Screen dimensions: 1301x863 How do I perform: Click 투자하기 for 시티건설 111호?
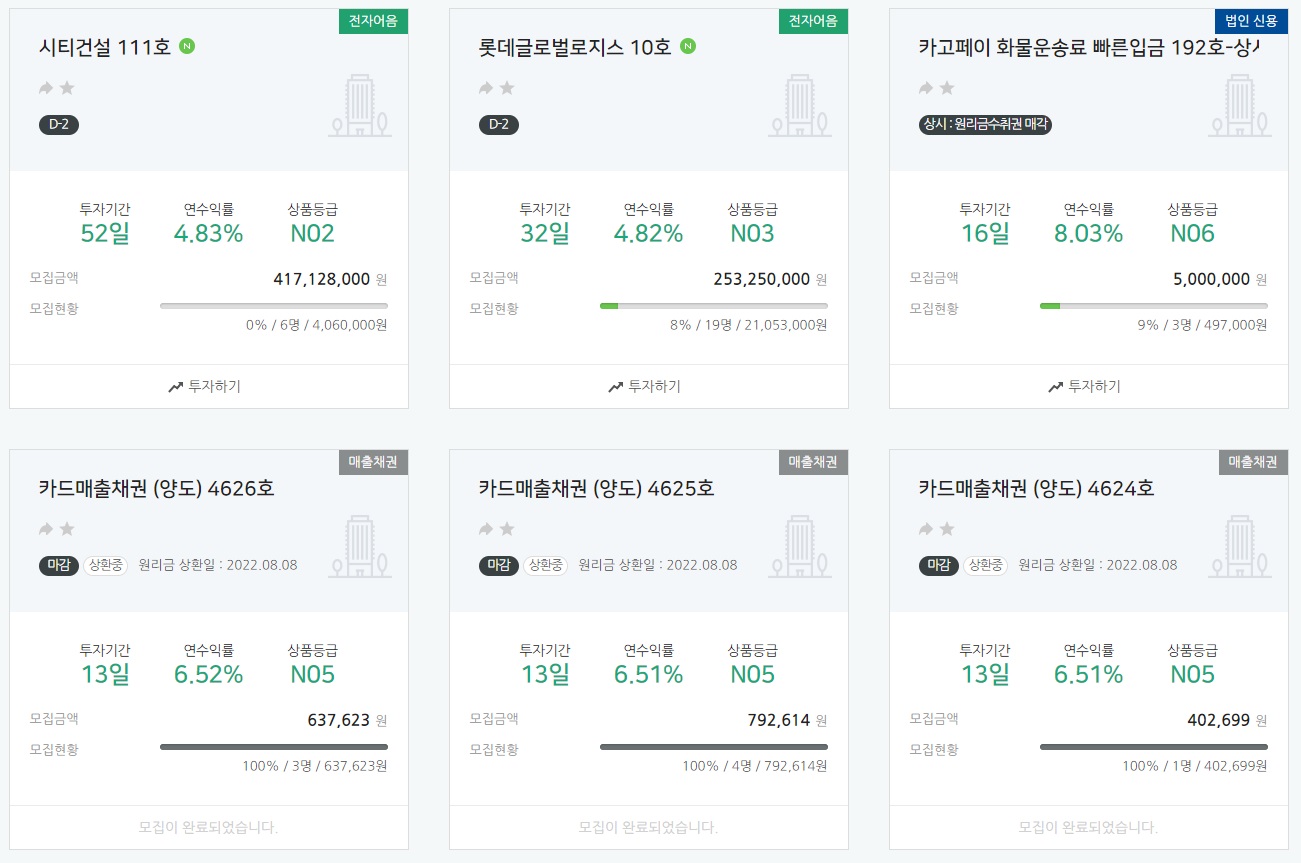point(205,386)
